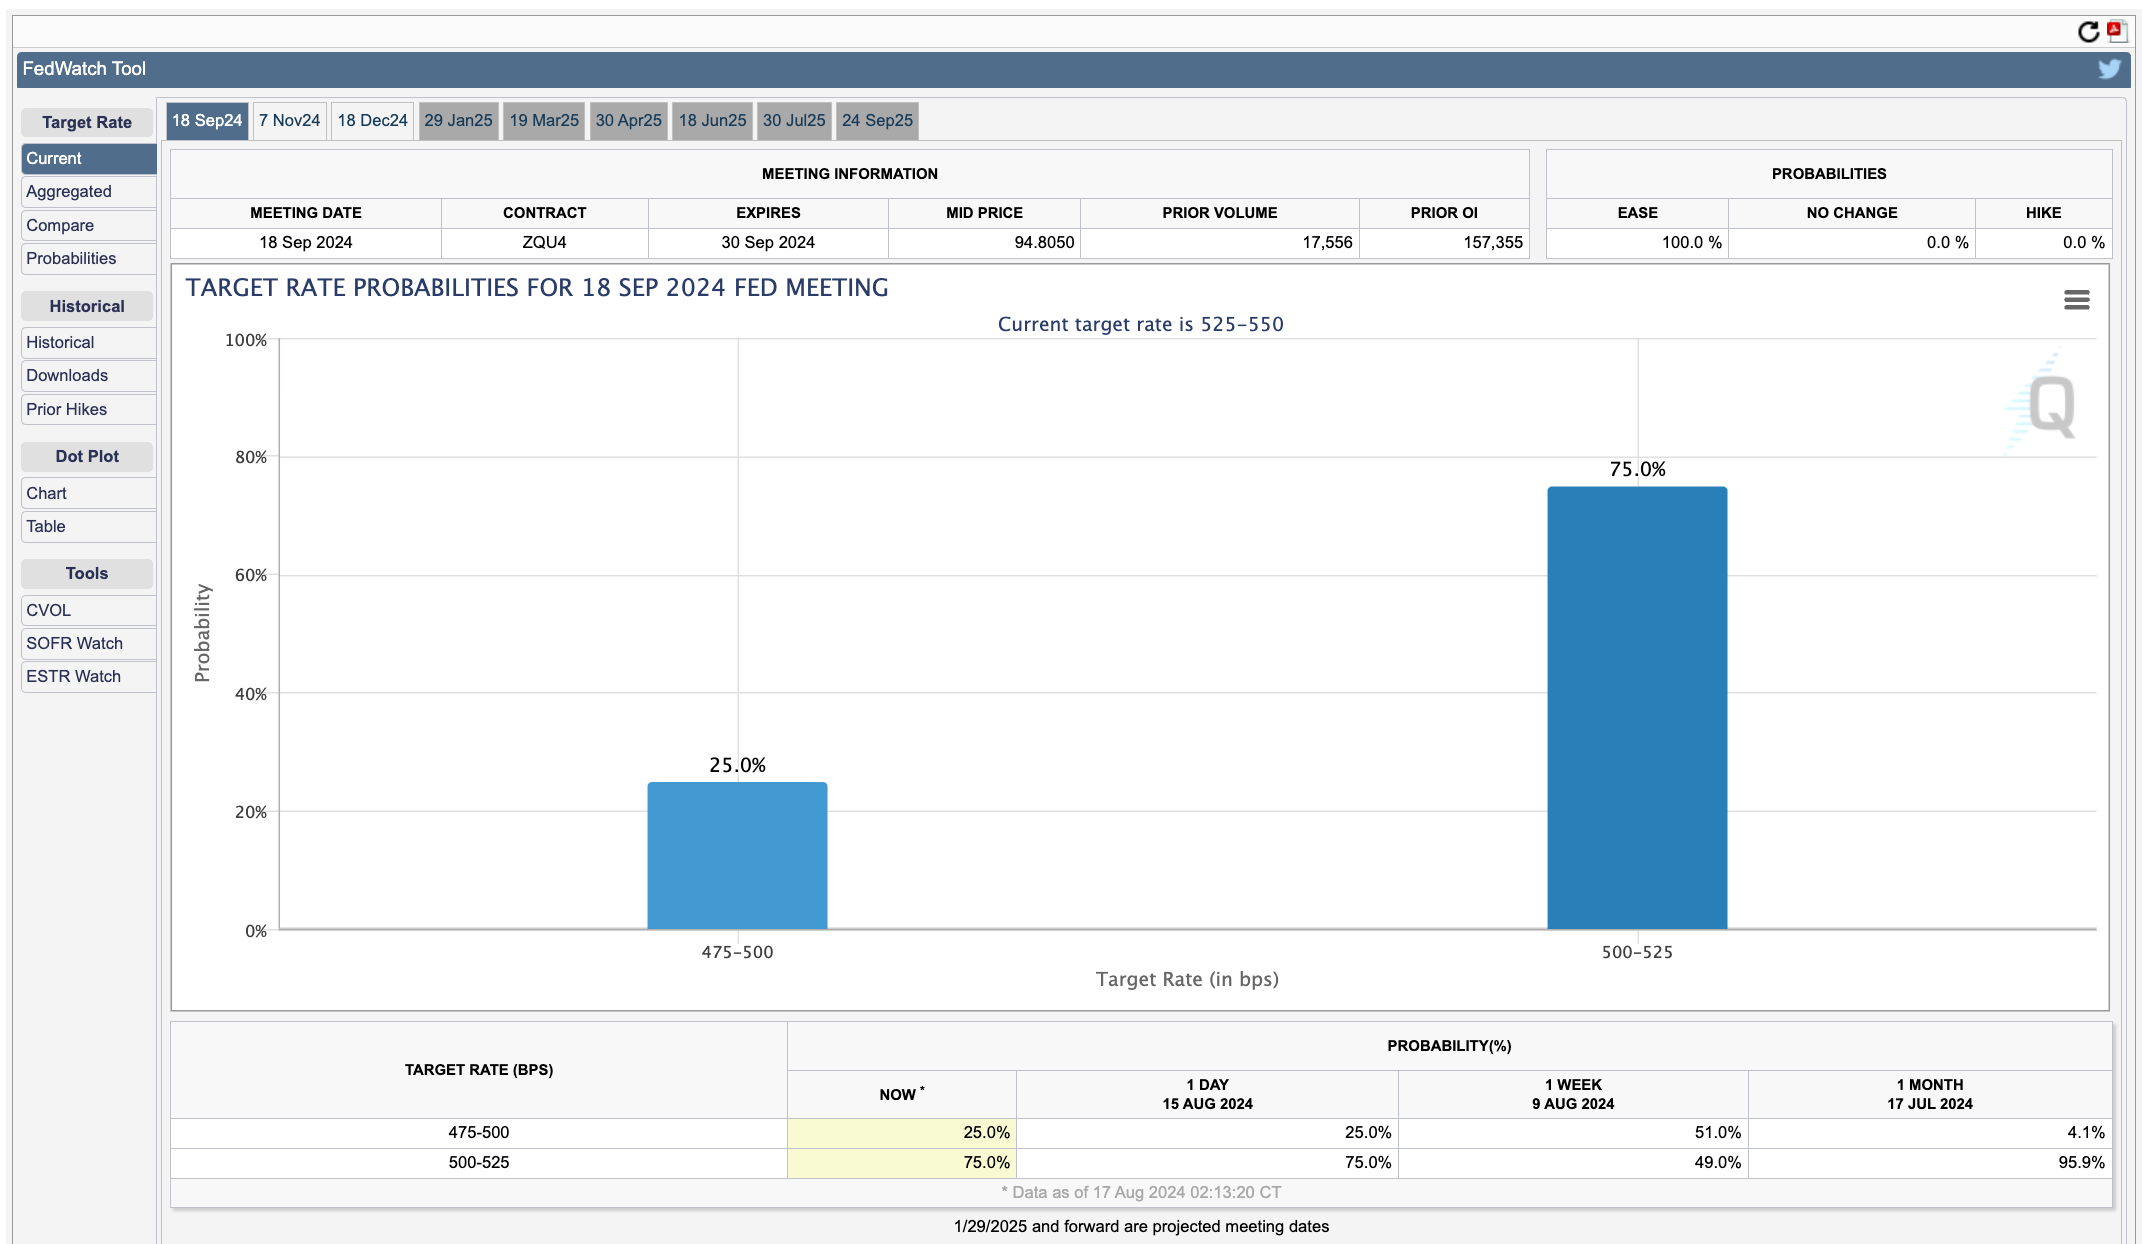Image resolution: width=2142 pixels, height=1244 pixels.
Task: Switch to the 18 Dec24 tab
Action: [x=372, y=121]
